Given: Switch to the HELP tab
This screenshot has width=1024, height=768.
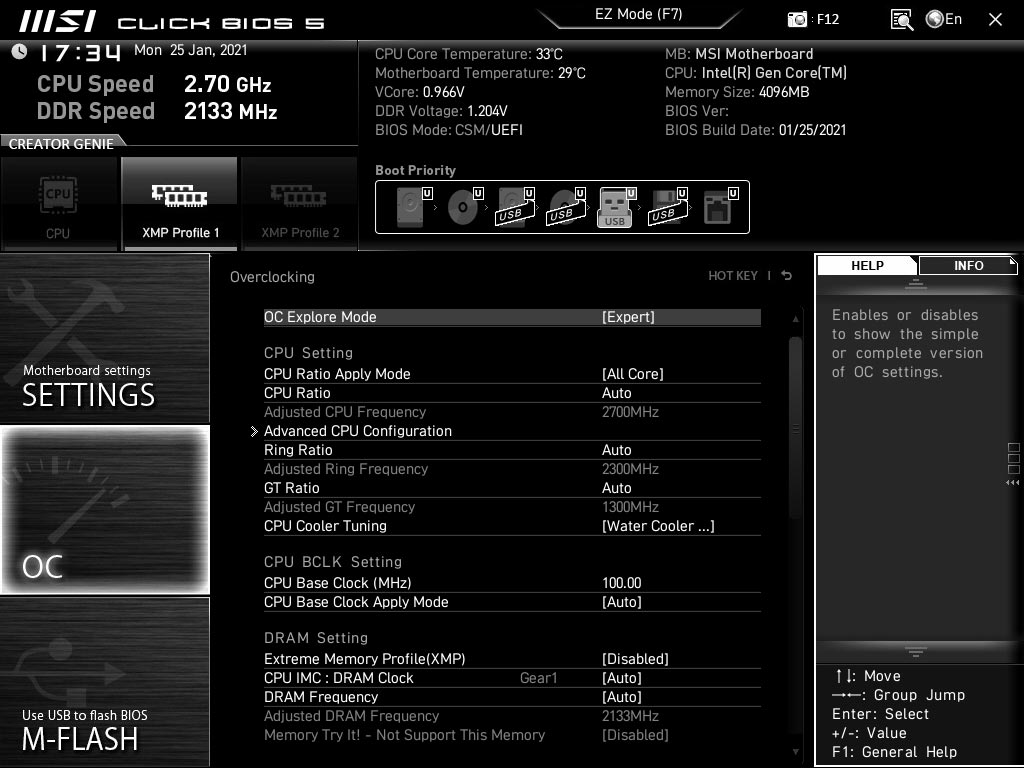Looking at the screenshot, I should click(867, 266).
